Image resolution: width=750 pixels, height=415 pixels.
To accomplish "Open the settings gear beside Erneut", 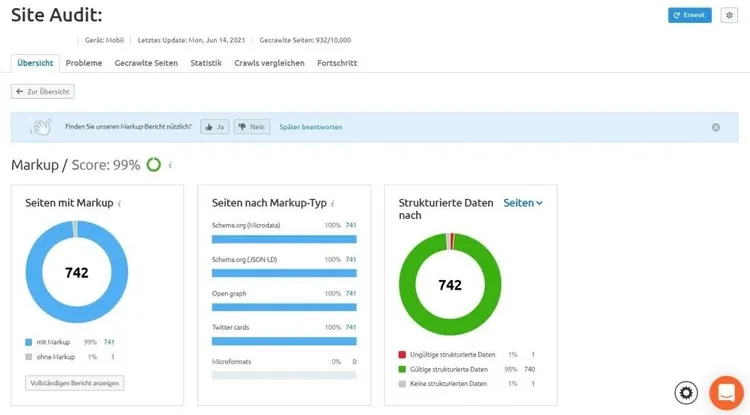I will coord(729,15).
